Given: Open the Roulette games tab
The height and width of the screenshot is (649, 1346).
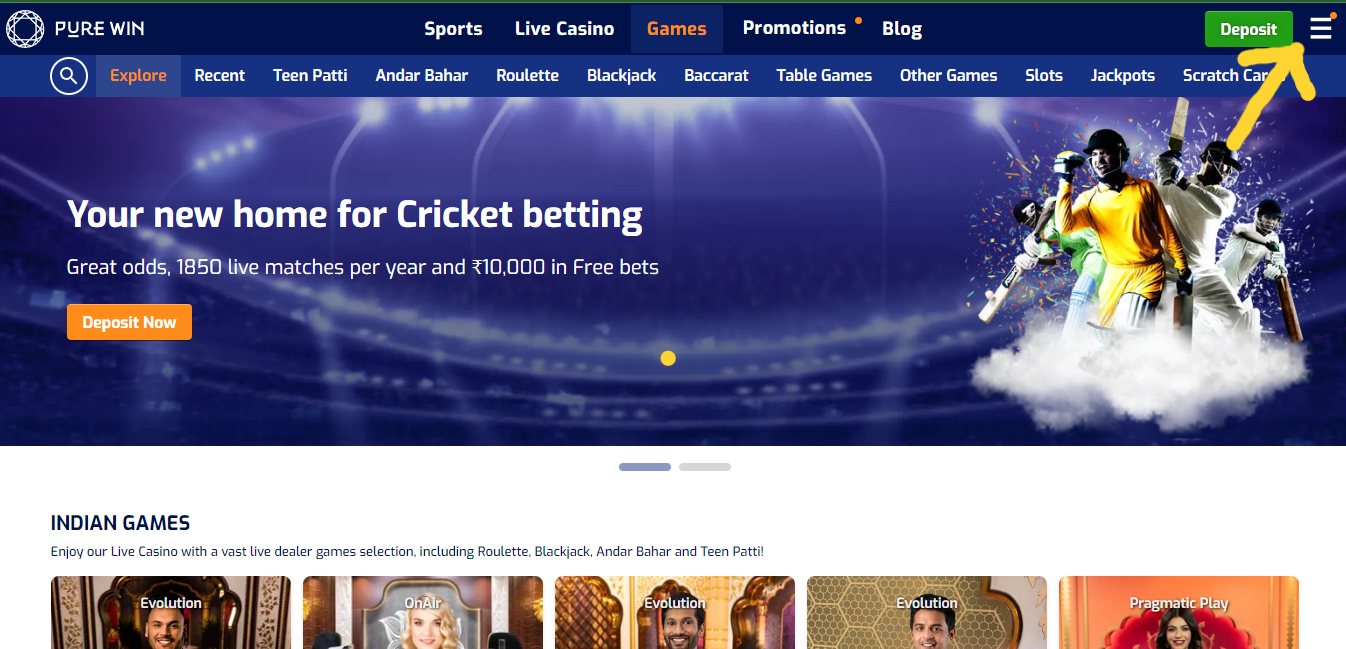Looking at the screenshot, I should pyautogui.click(x=527, y=75).
